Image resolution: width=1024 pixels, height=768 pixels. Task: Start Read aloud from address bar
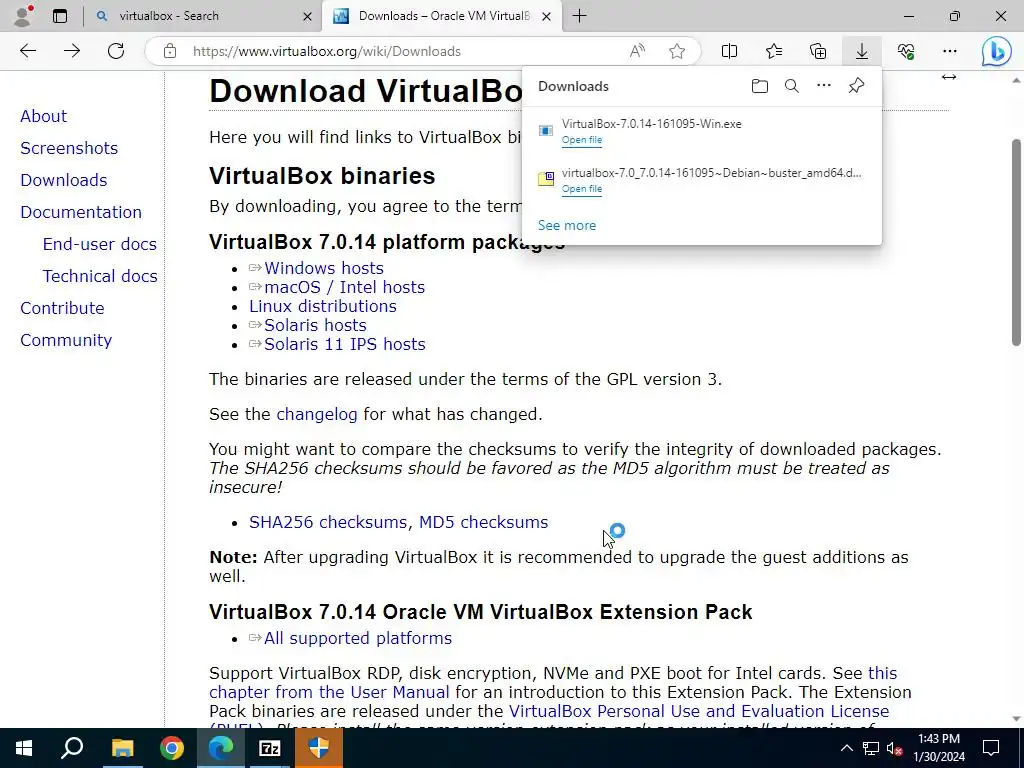(637, 51)
